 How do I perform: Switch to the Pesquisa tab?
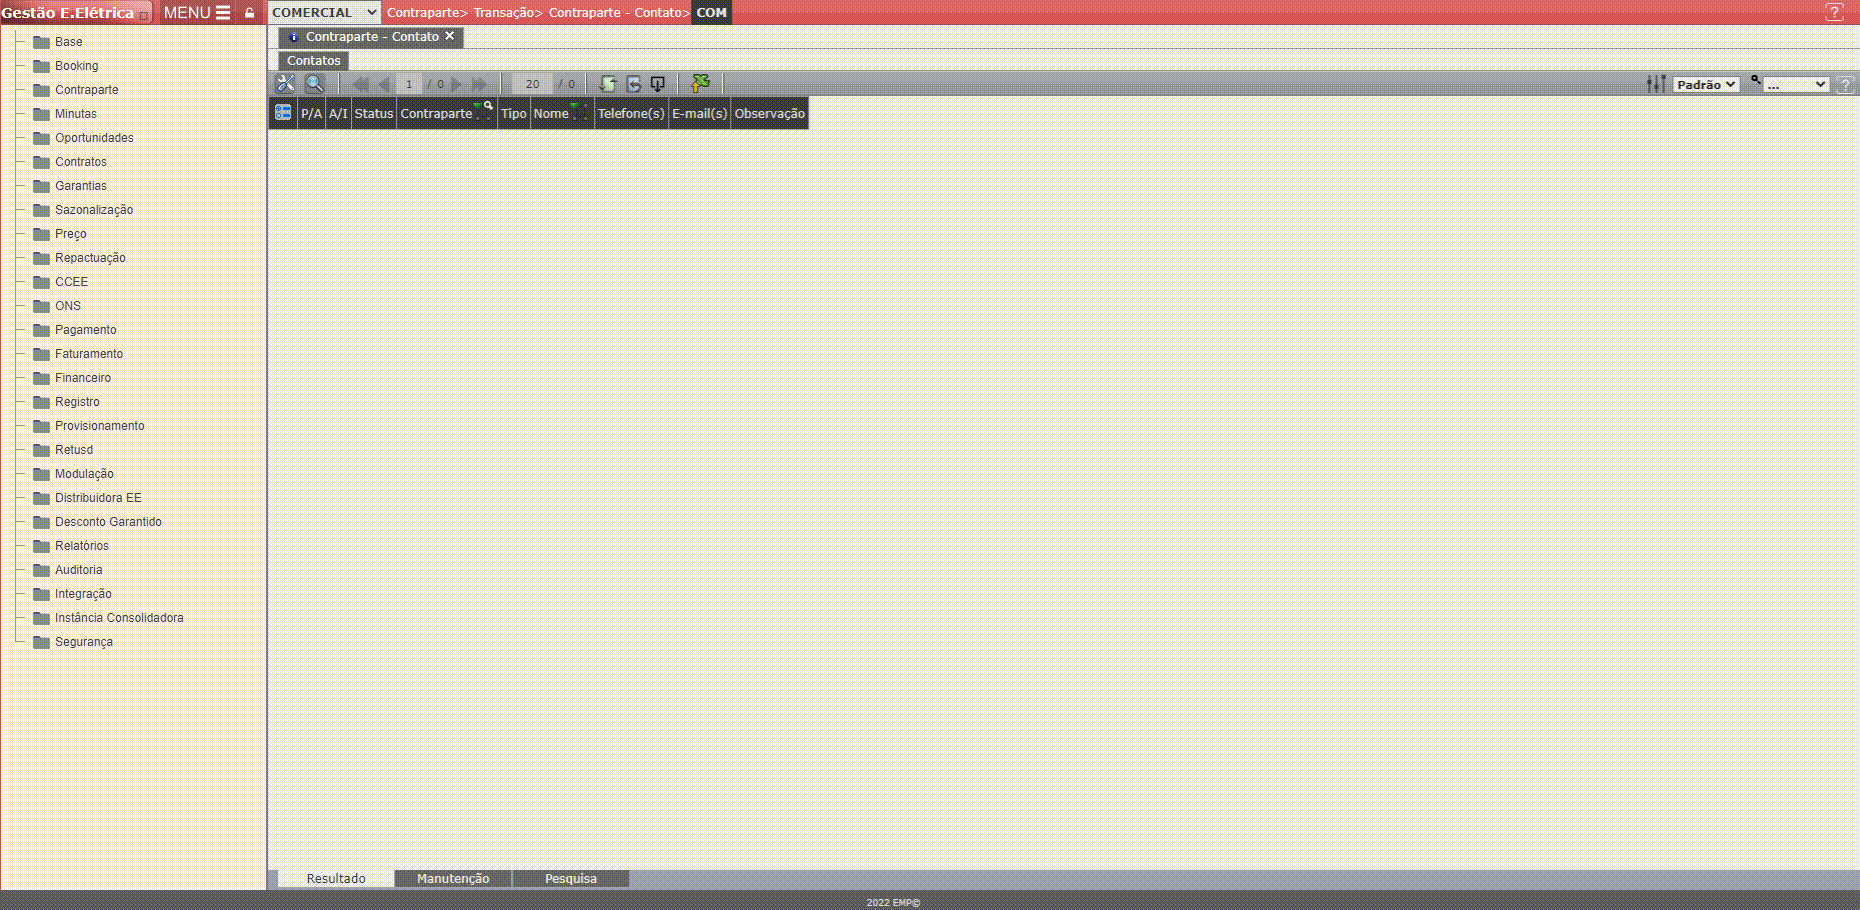point(570,879)
